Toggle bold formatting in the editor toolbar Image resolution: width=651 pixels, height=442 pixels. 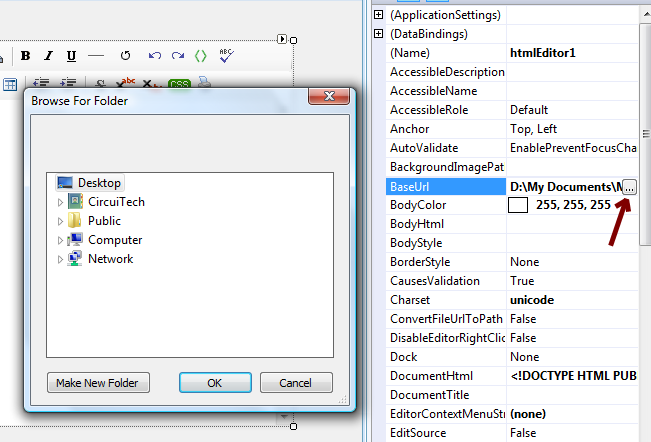(x=25, y=56)
